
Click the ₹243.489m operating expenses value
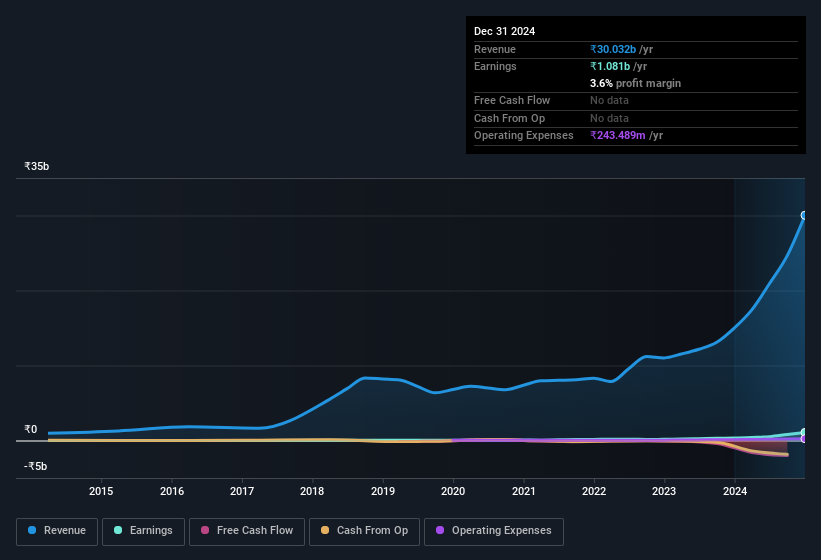tap(618, 135)
